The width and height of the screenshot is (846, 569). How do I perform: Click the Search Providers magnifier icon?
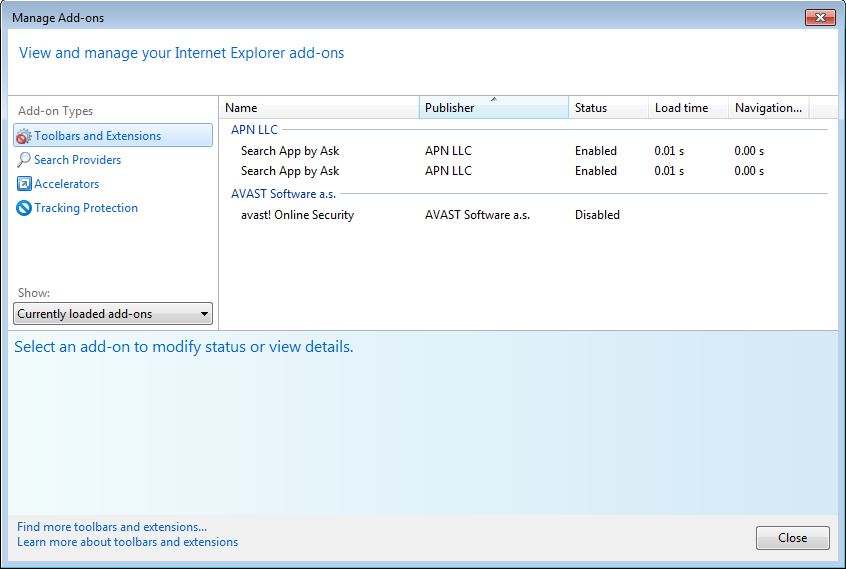24,160
